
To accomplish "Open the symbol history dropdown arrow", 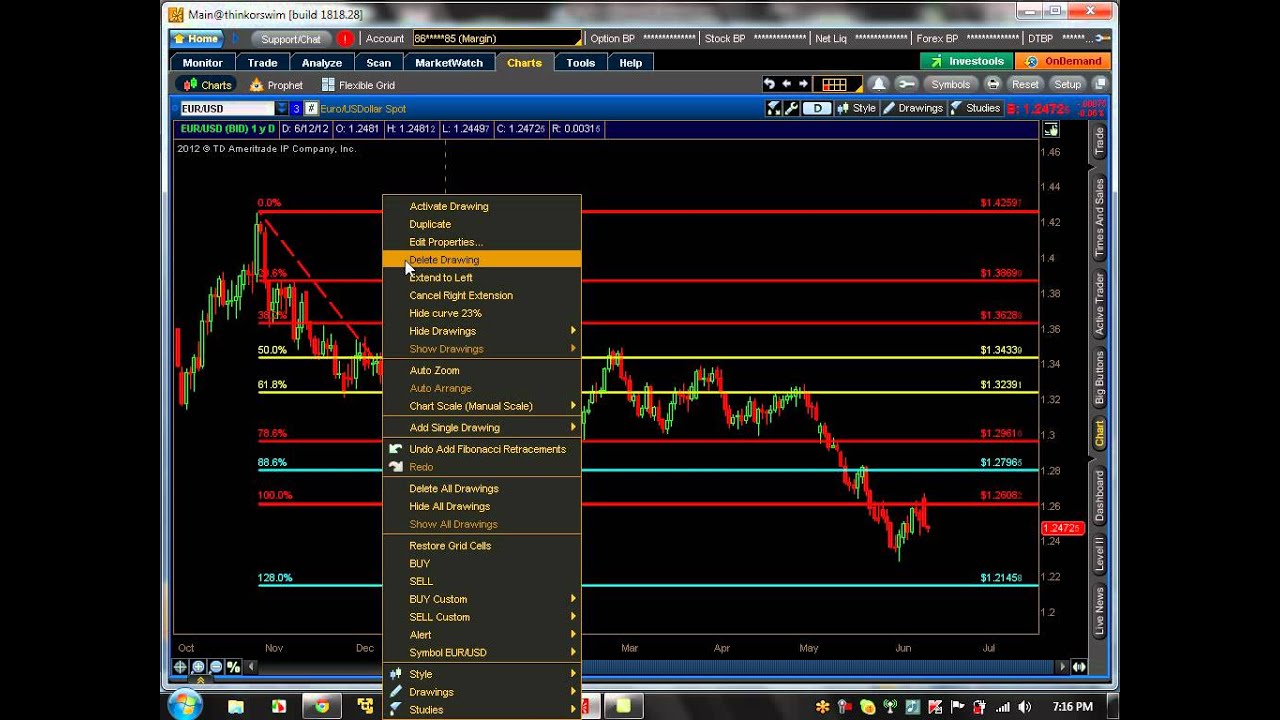I will (x=282, y=108).
